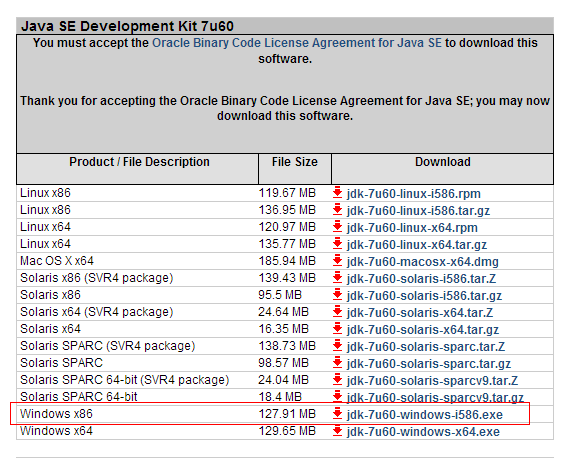Download jdk-7u60-solaris-sparcv9.tar.gz file link
This screenshot has height=458, width=568.
(435, 398)
